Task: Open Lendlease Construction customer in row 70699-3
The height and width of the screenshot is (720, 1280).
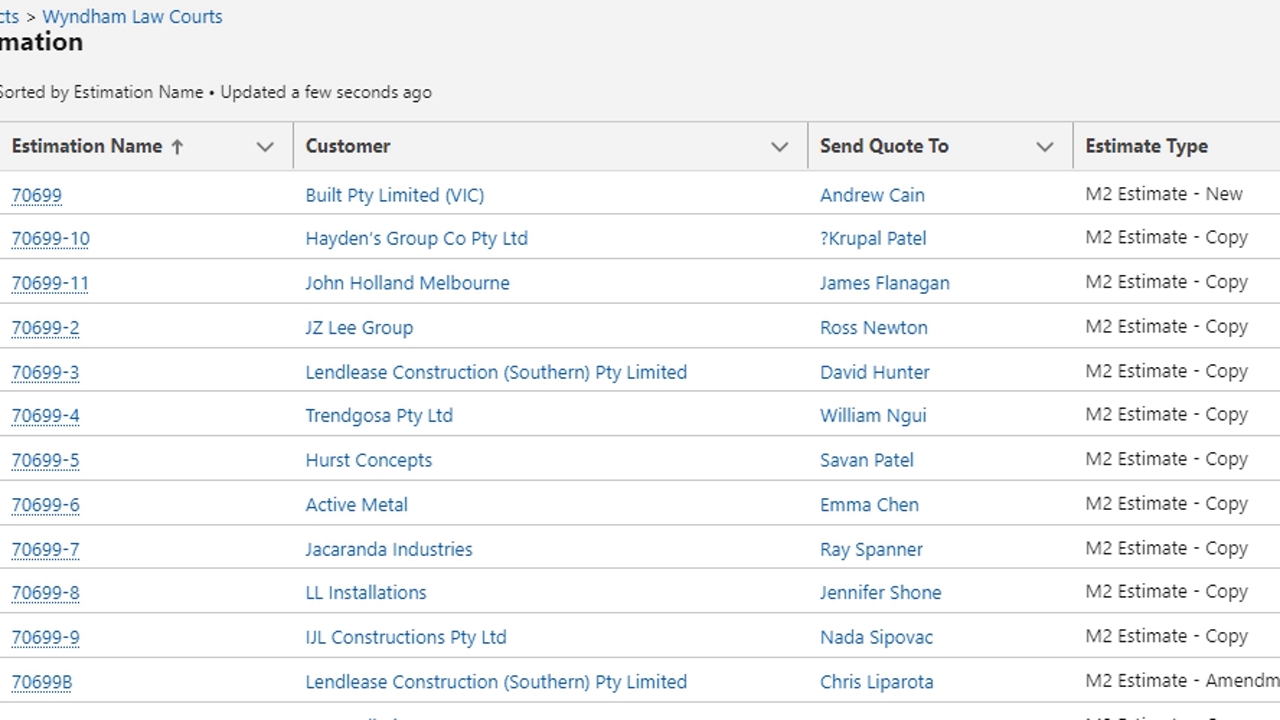Action: pos(496,373)
